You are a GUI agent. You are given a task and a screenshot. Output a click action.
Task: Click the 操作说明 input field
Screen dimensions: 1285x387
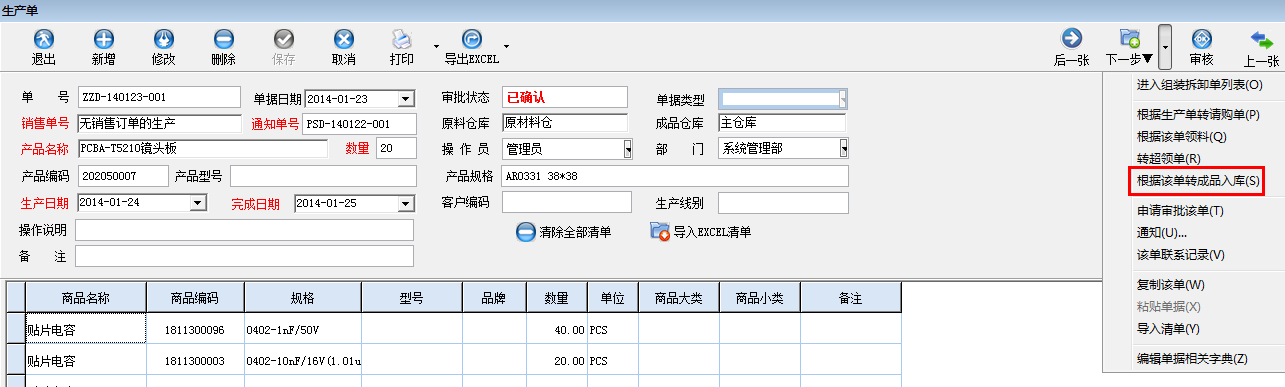point(244,230)
